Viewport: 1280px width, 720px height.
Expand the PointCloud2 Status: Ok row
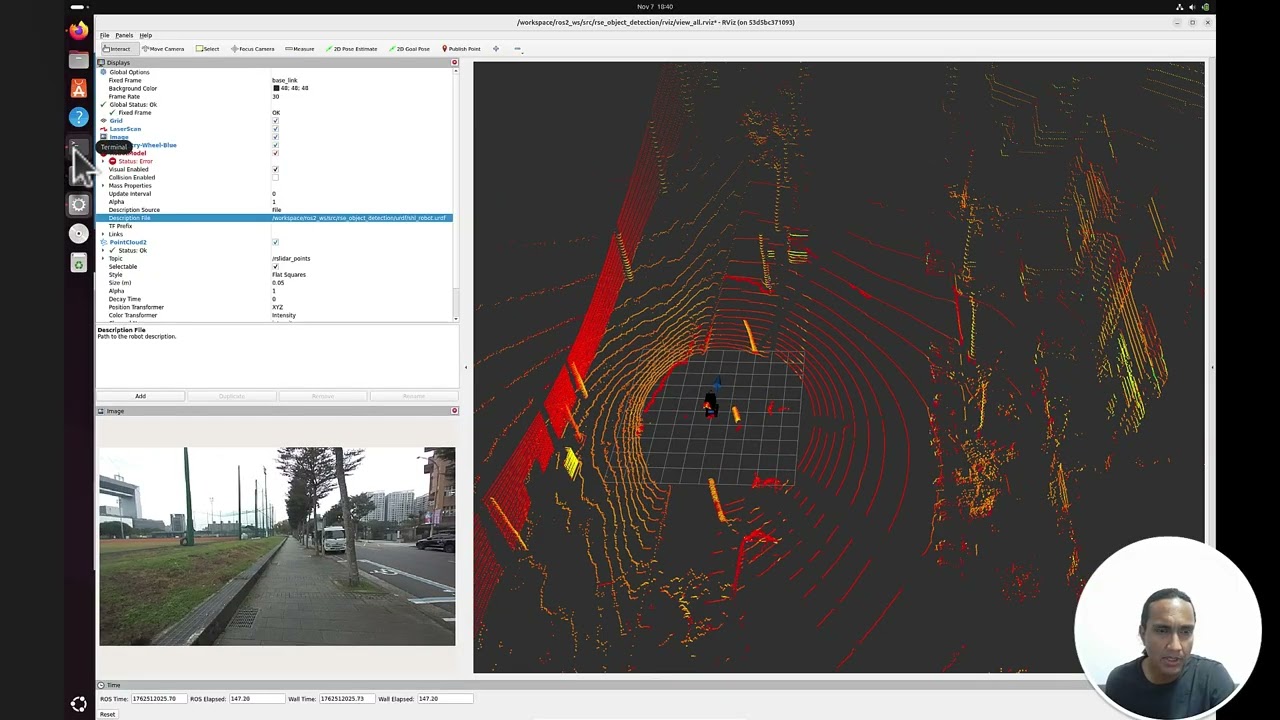point(103,250)
